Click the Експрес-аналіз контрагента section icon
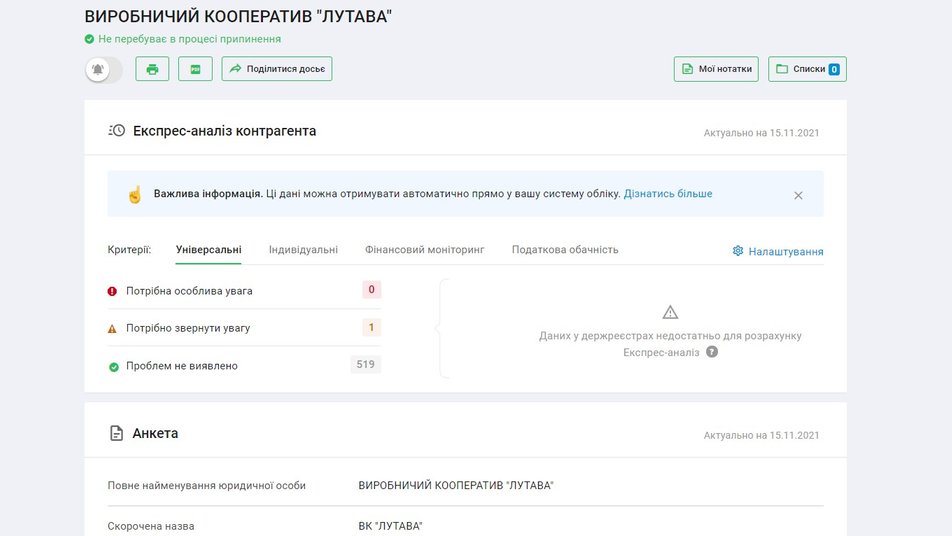The height and width of the screenshot is (536, 952). tap(116, 131)
